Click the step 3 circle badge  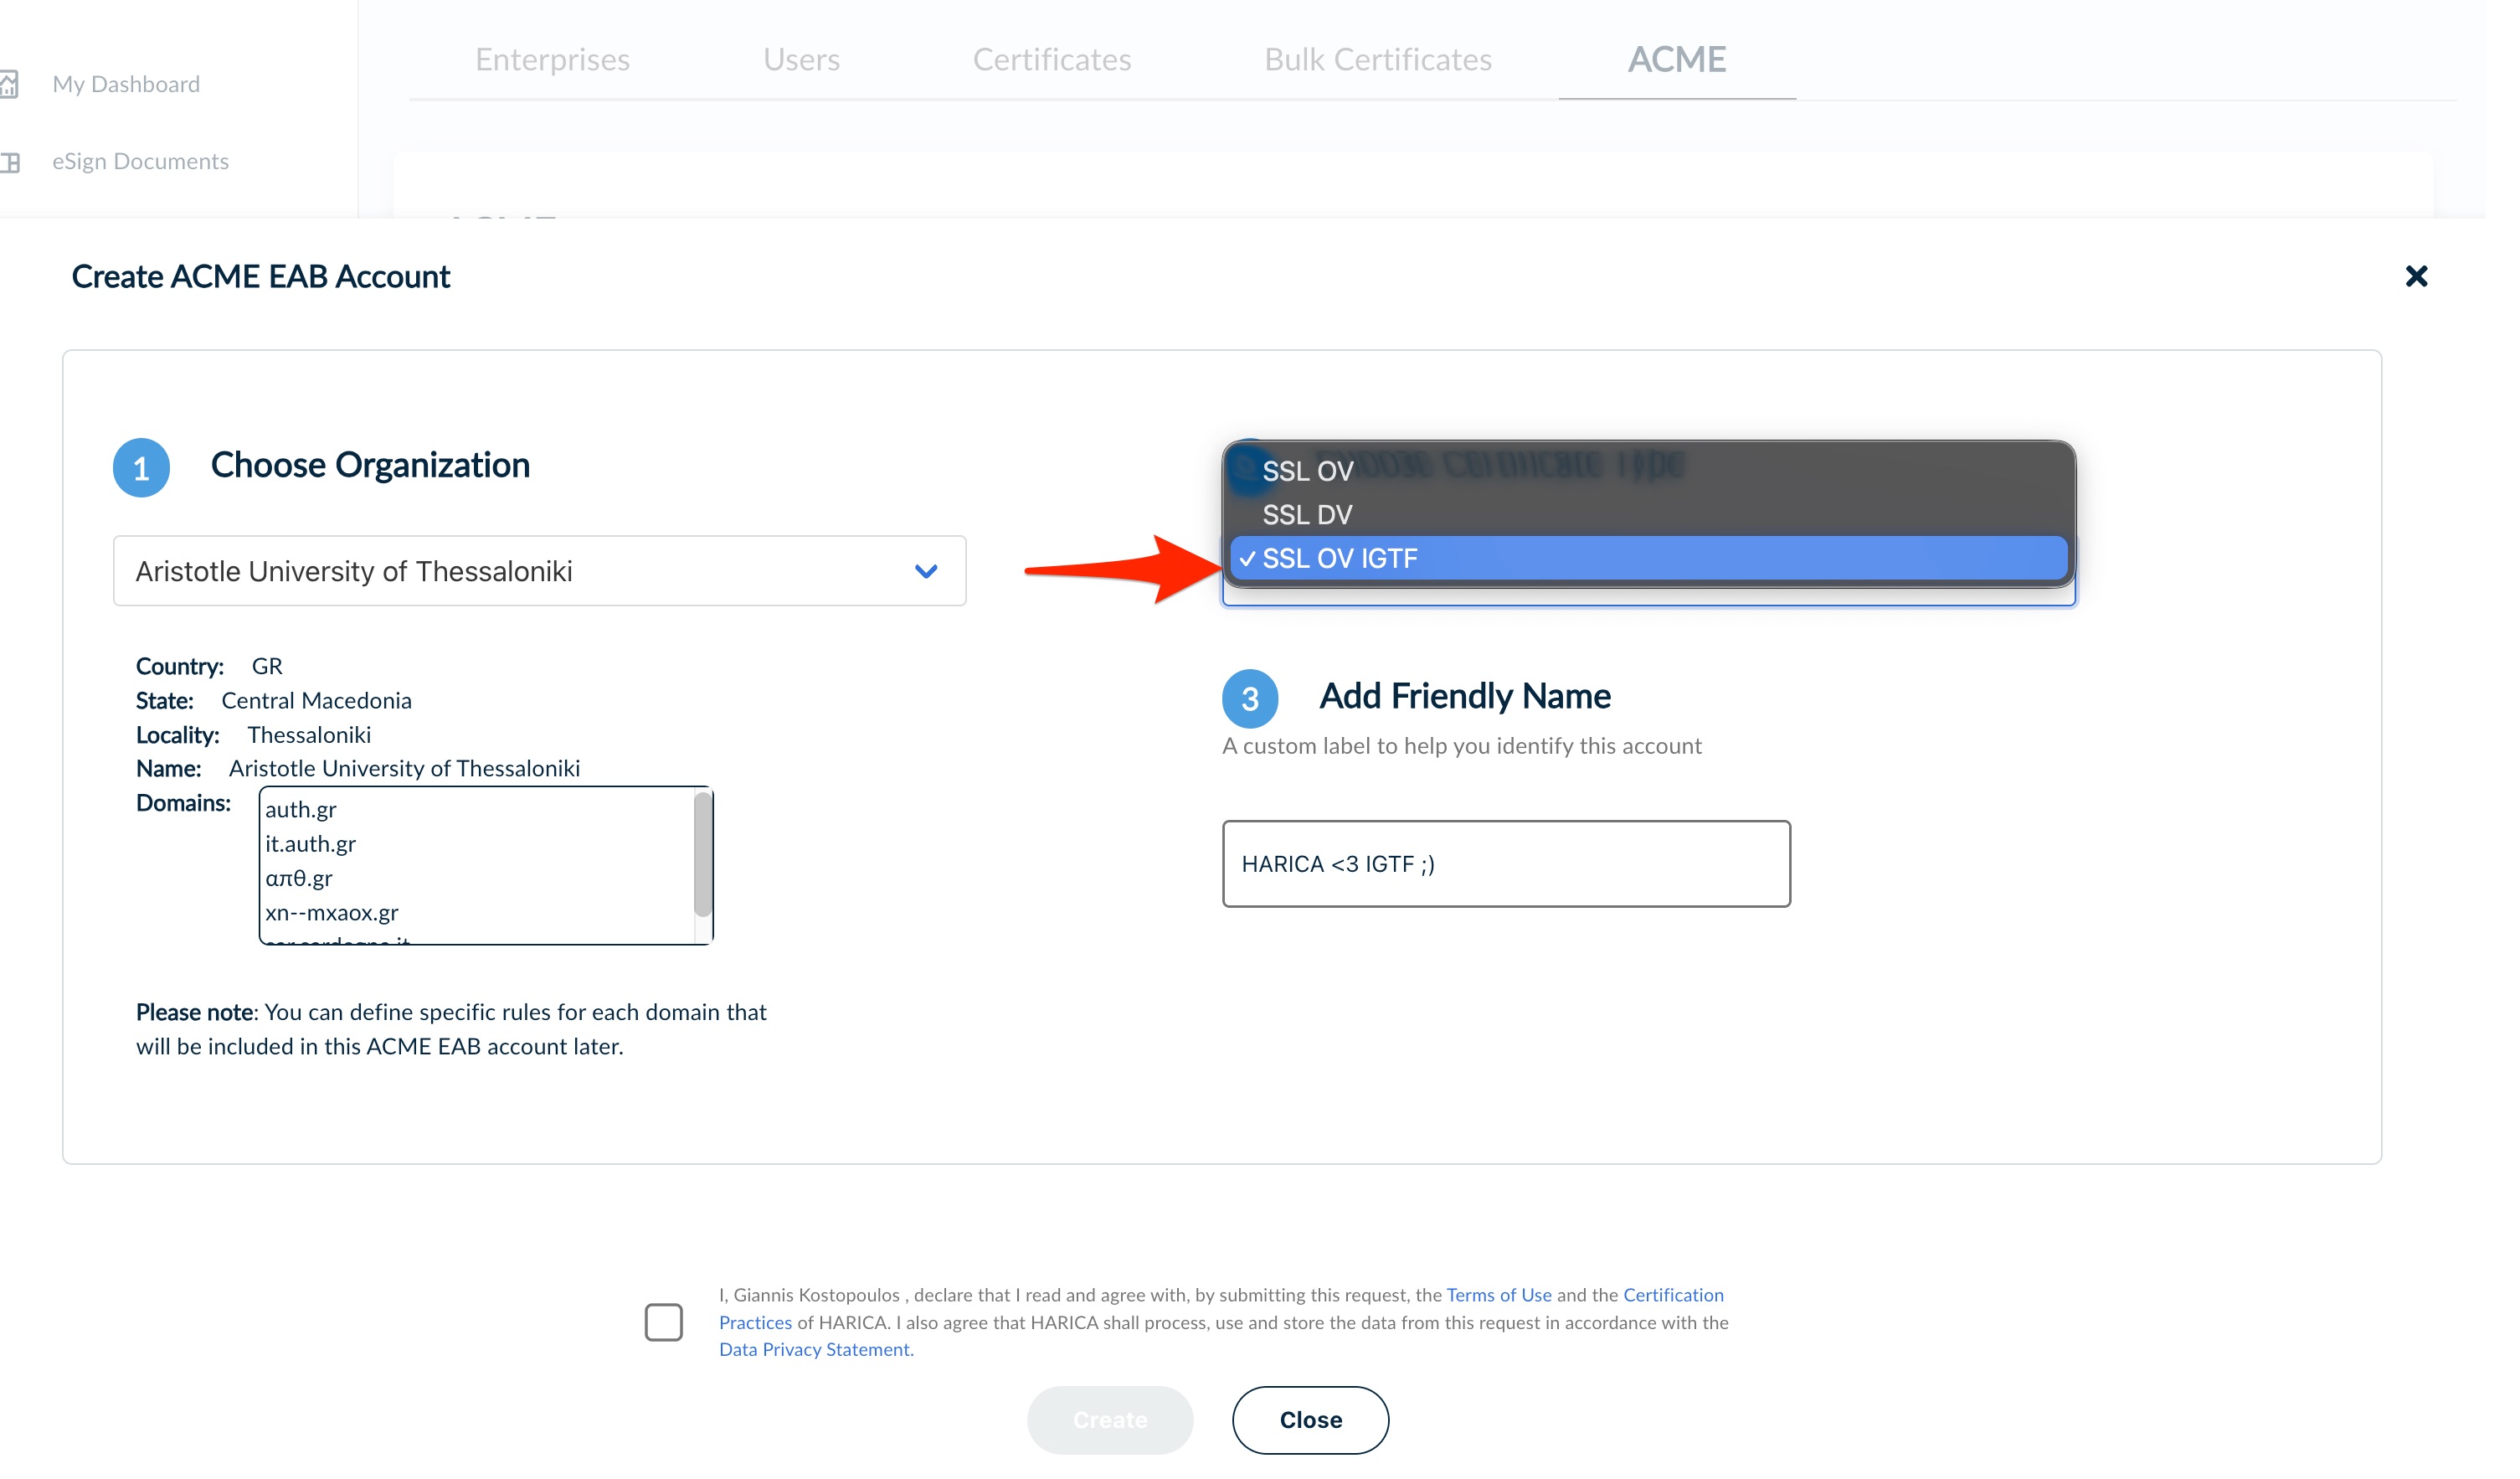(x=1249, y=698)
